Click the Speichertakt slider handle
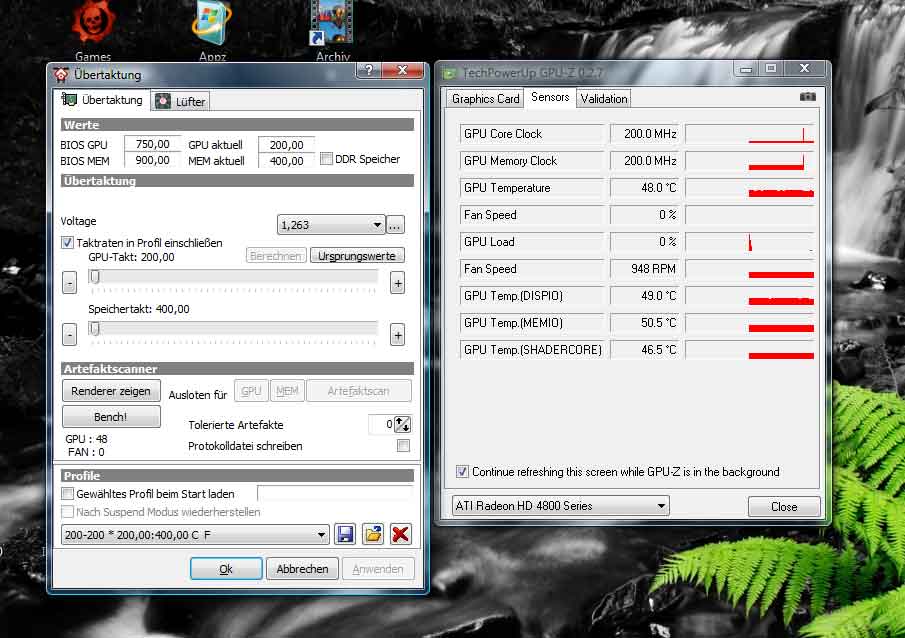 (95, 329)
